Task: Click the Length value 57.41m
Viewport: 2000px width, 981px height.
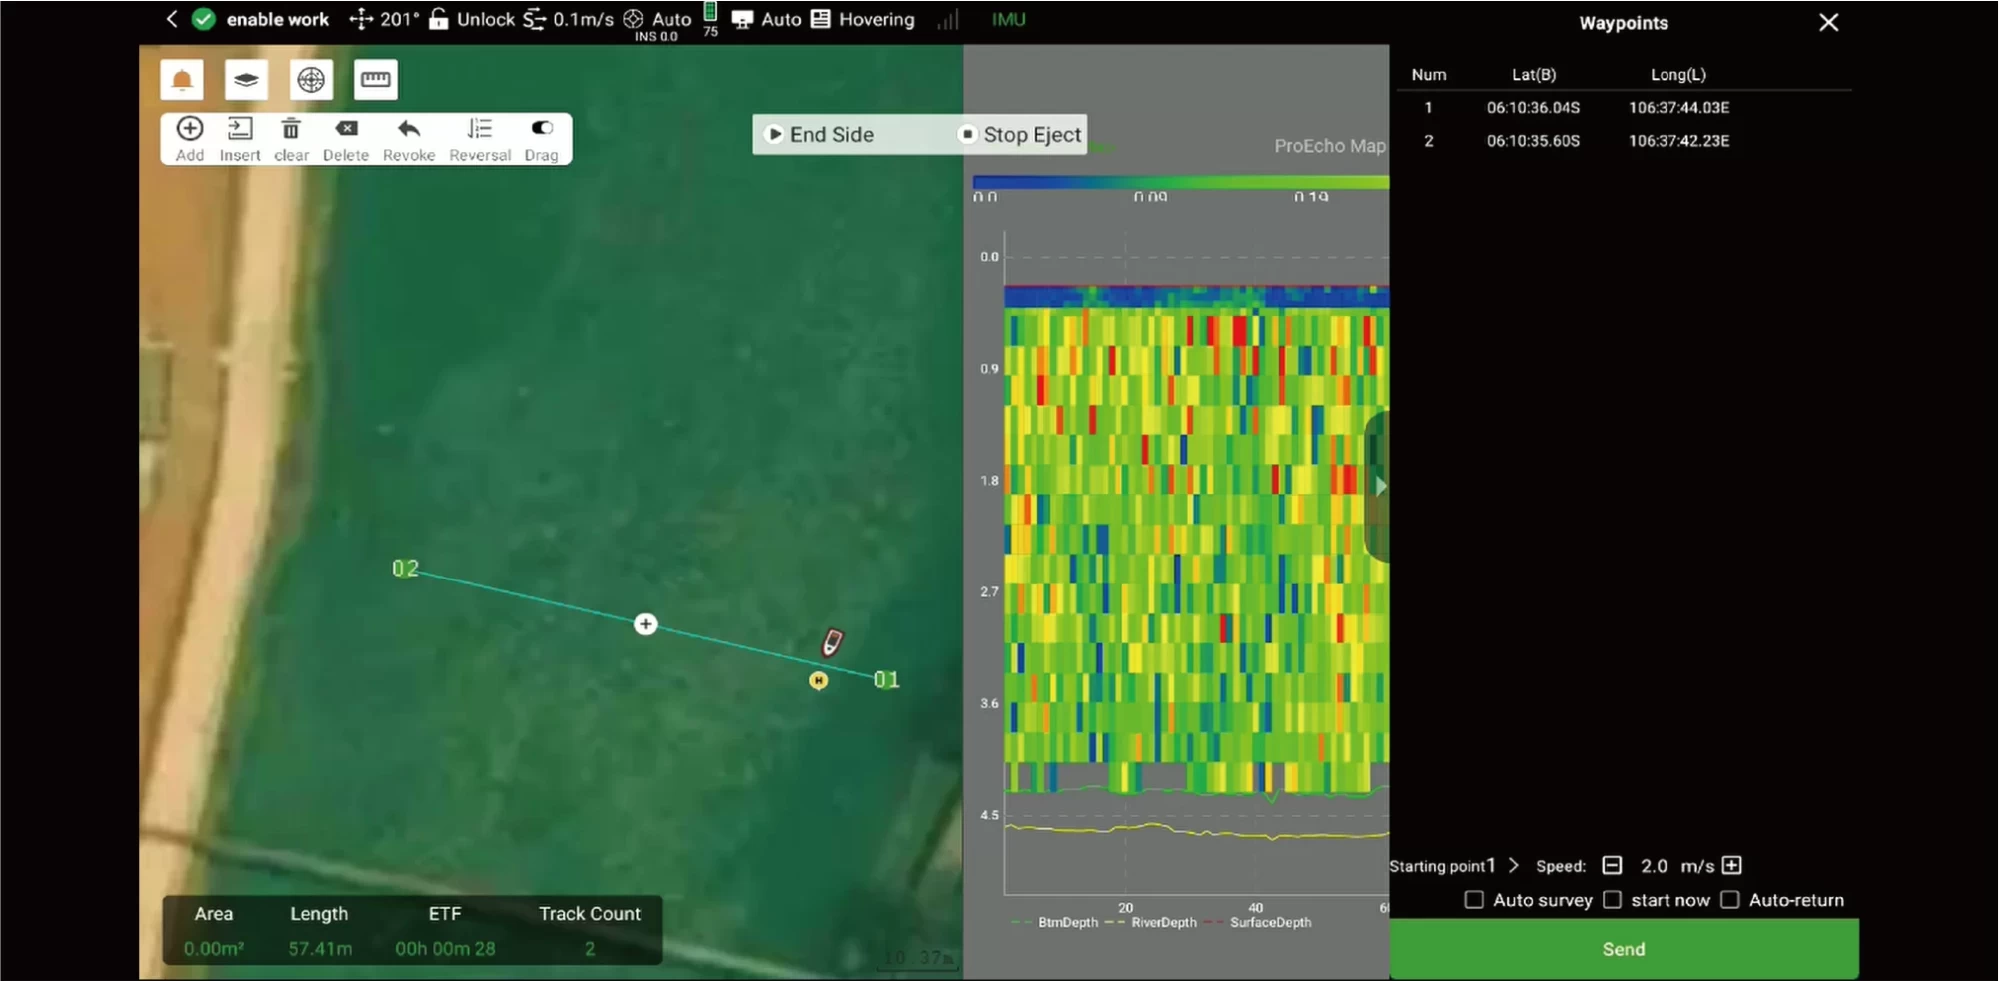Action: tap(320, 949)
